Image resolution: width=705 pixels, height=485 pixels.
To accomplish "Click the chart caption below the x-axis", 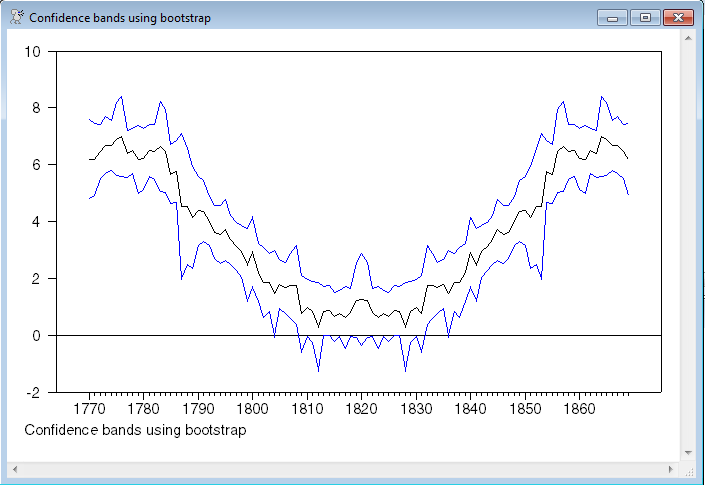I will [x=135, y=431].
